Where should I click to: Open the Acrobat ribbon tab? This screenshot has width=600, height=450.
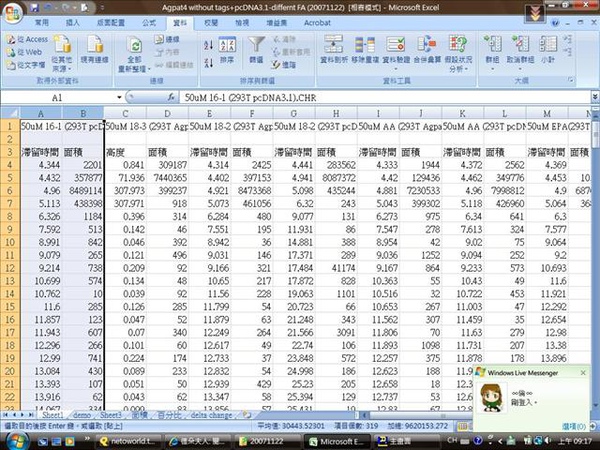(317, 23)
